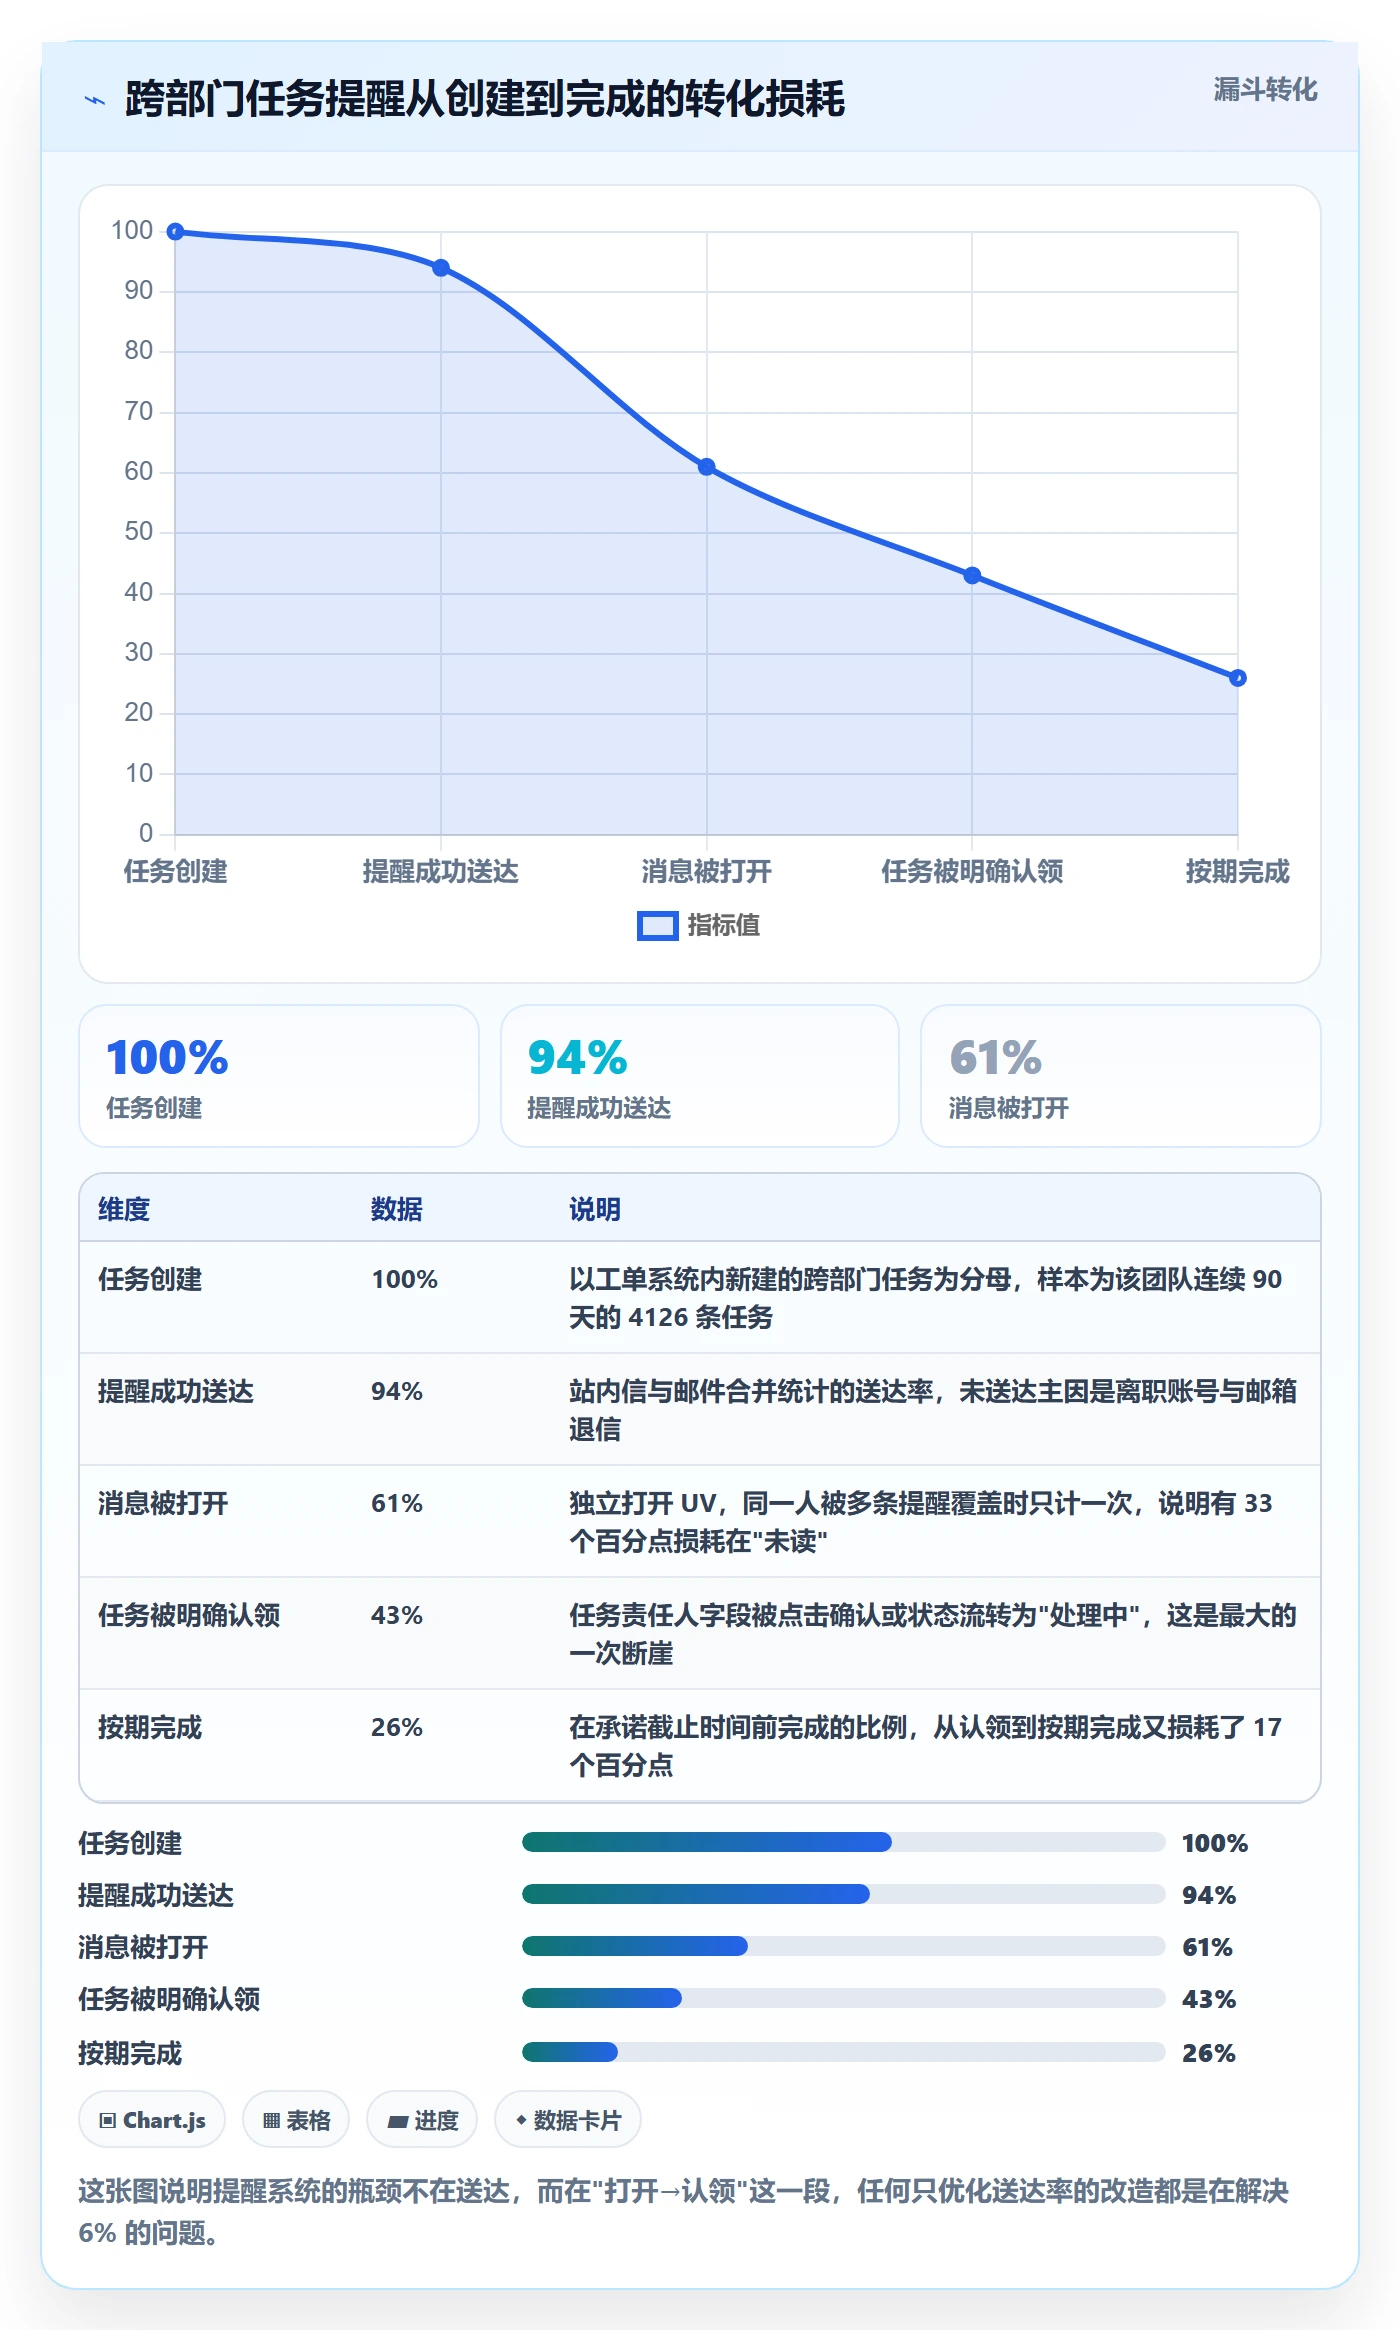
Task: Click the 进度 chip
Action: [422, 2119]
